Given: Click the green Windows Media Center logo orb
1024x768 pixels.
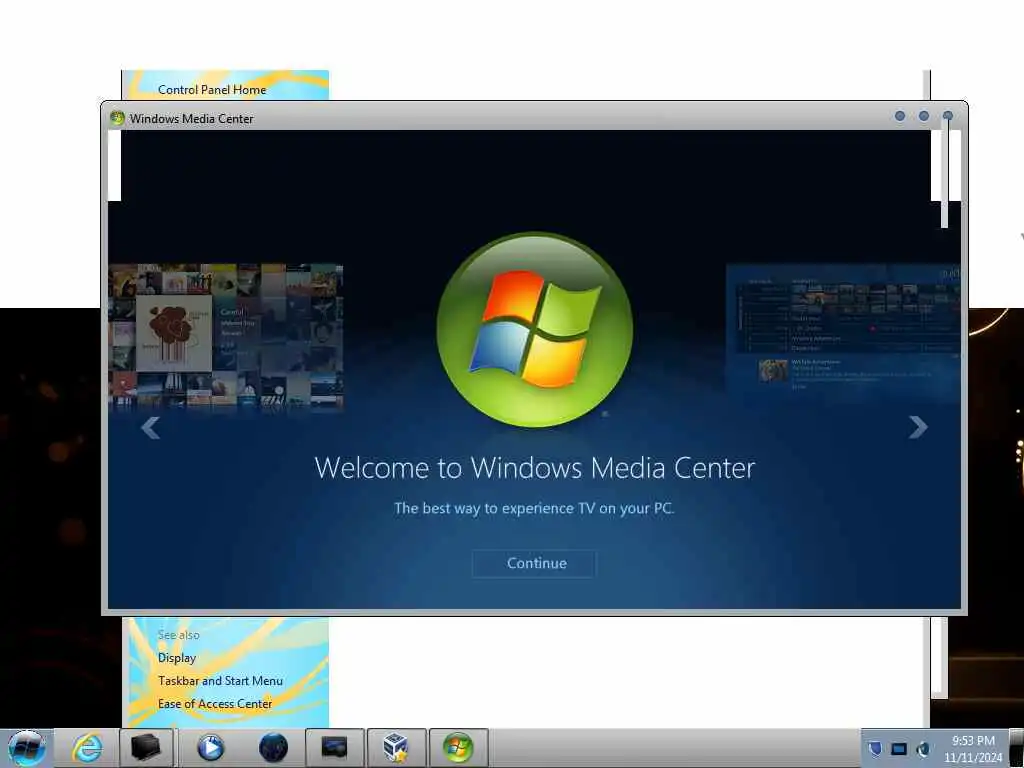Looking at the screenshot, I should click(534, 329).
